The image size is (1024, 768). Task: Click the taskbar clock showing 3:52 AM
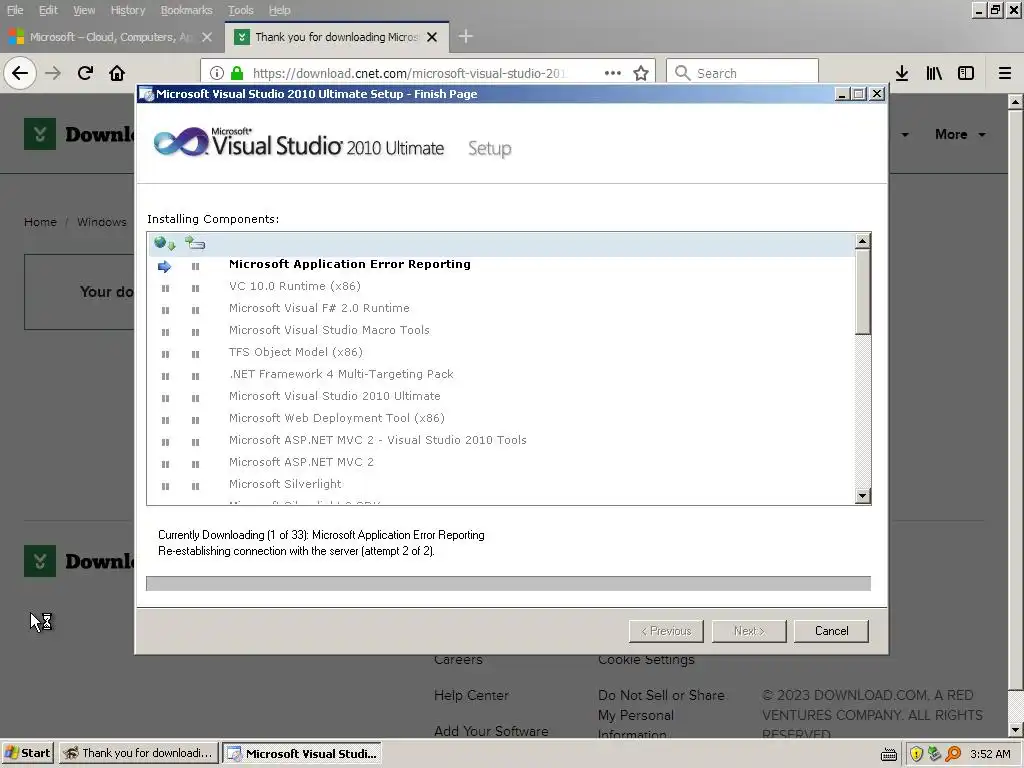point(990,754)
